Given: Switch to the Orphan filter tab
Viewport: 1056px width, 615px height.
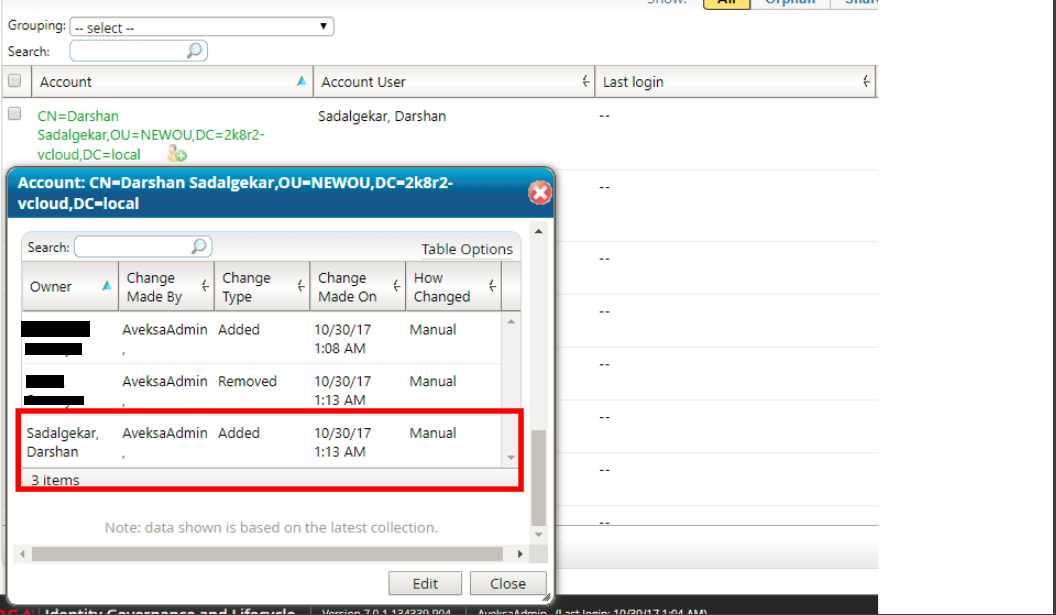Looking at the screenshot, I should (790, 3).
